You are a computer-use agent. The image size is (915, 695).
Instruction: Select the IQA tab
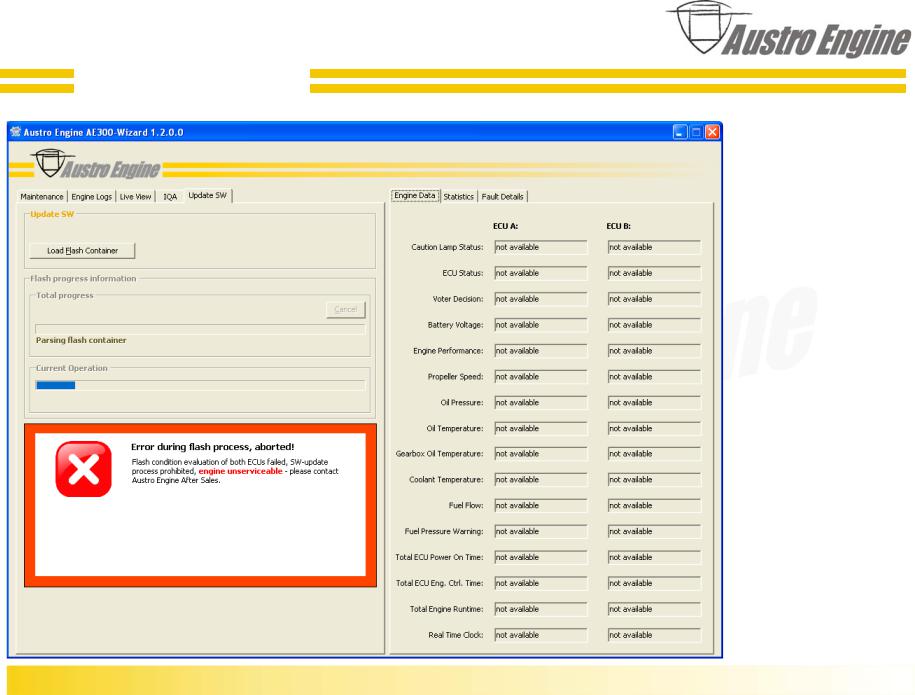[x=170, y=197]
